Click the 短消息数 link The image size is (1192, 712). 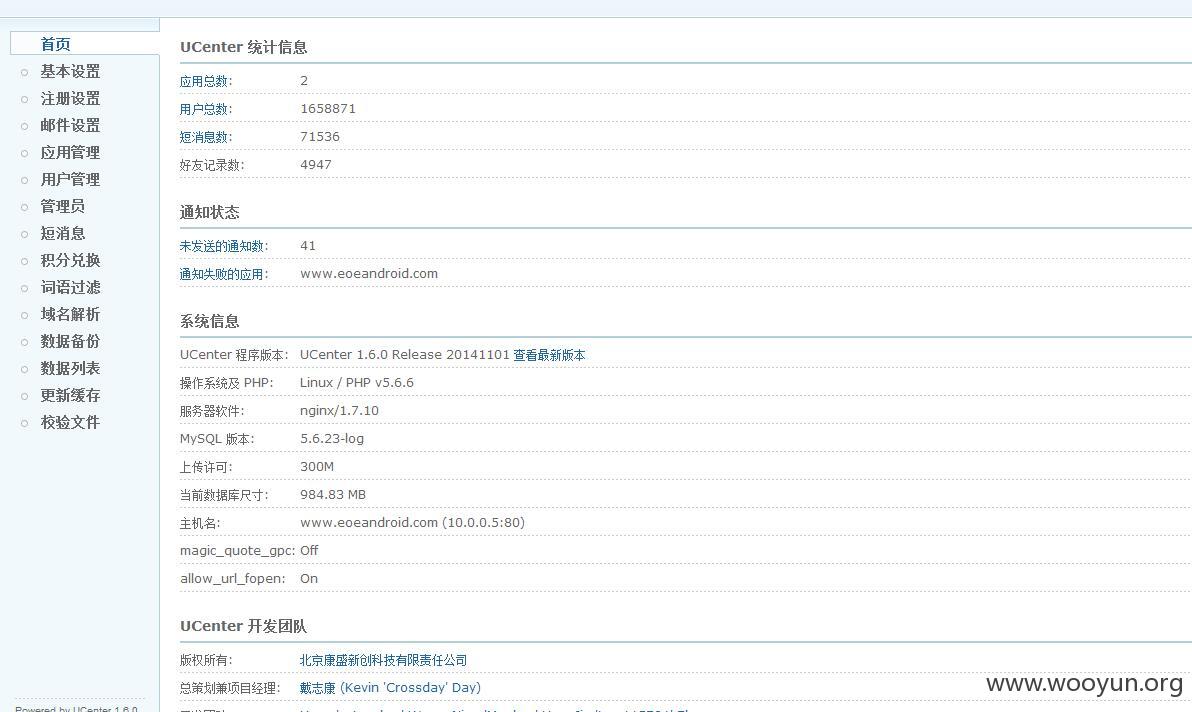point(206,138)
